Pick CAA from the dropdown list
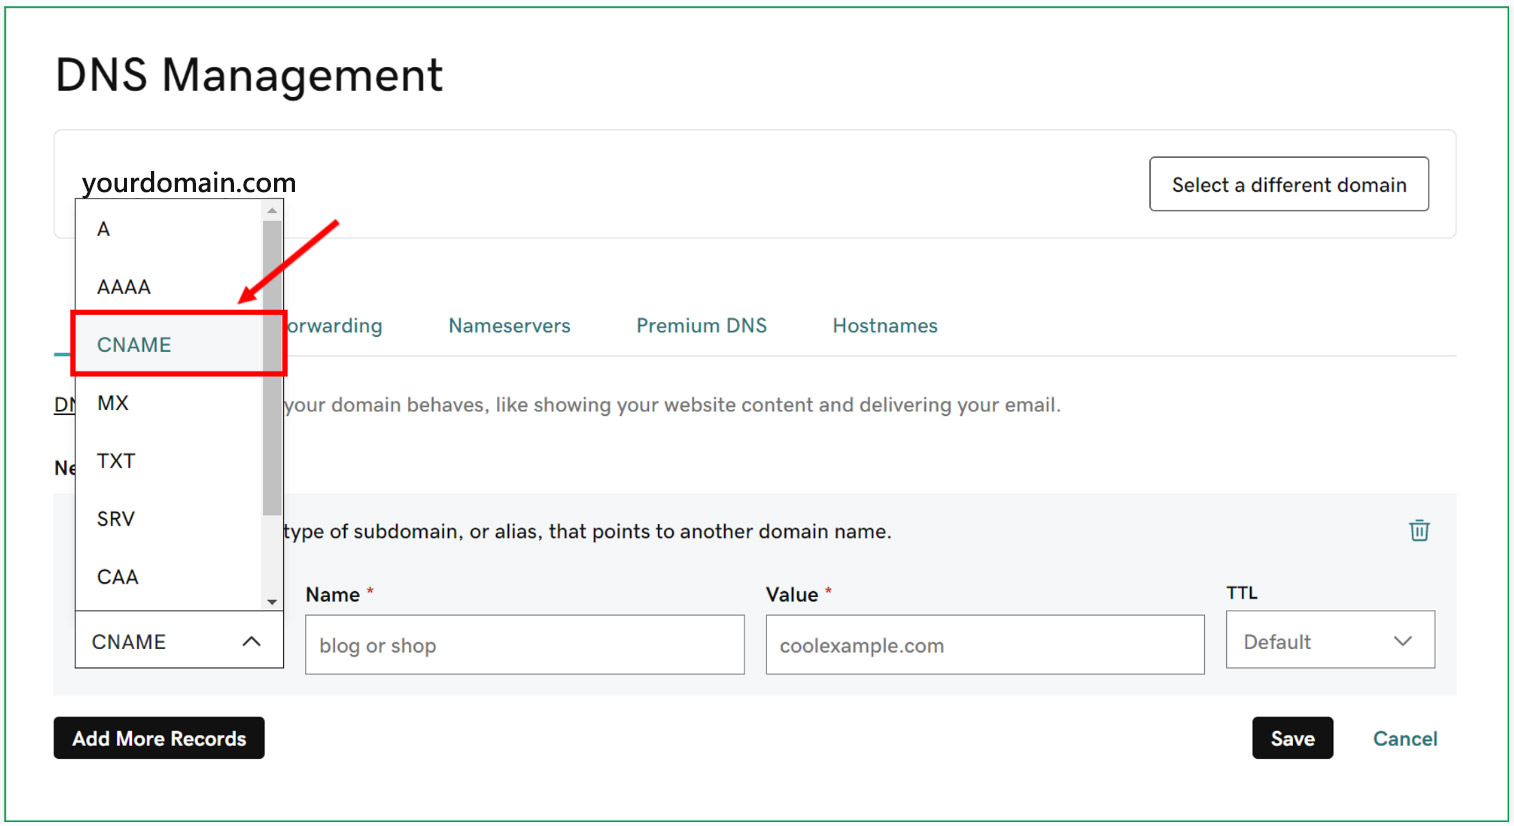Image resolution: width=1514 pixels, height=826 pixels. (118, 577)
